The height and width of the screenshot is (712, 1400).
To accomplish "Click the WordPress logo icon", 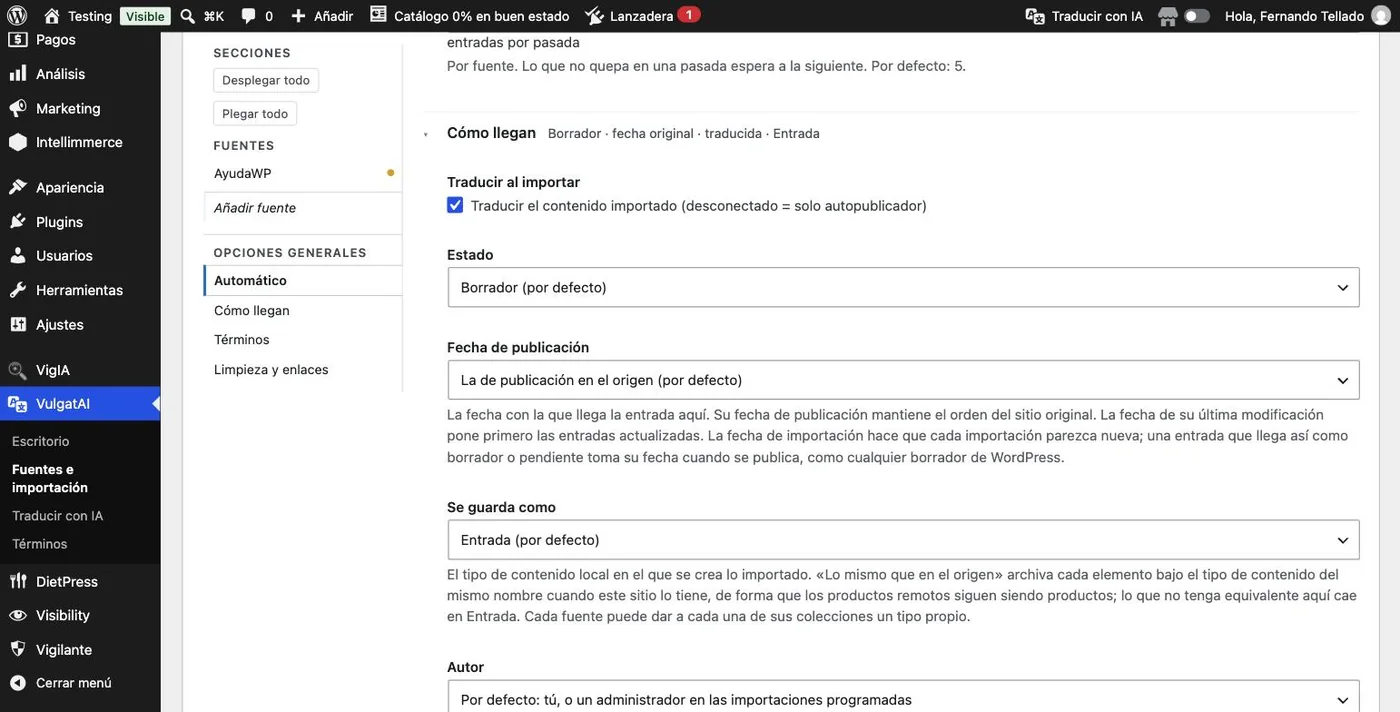I will [18, 16].
